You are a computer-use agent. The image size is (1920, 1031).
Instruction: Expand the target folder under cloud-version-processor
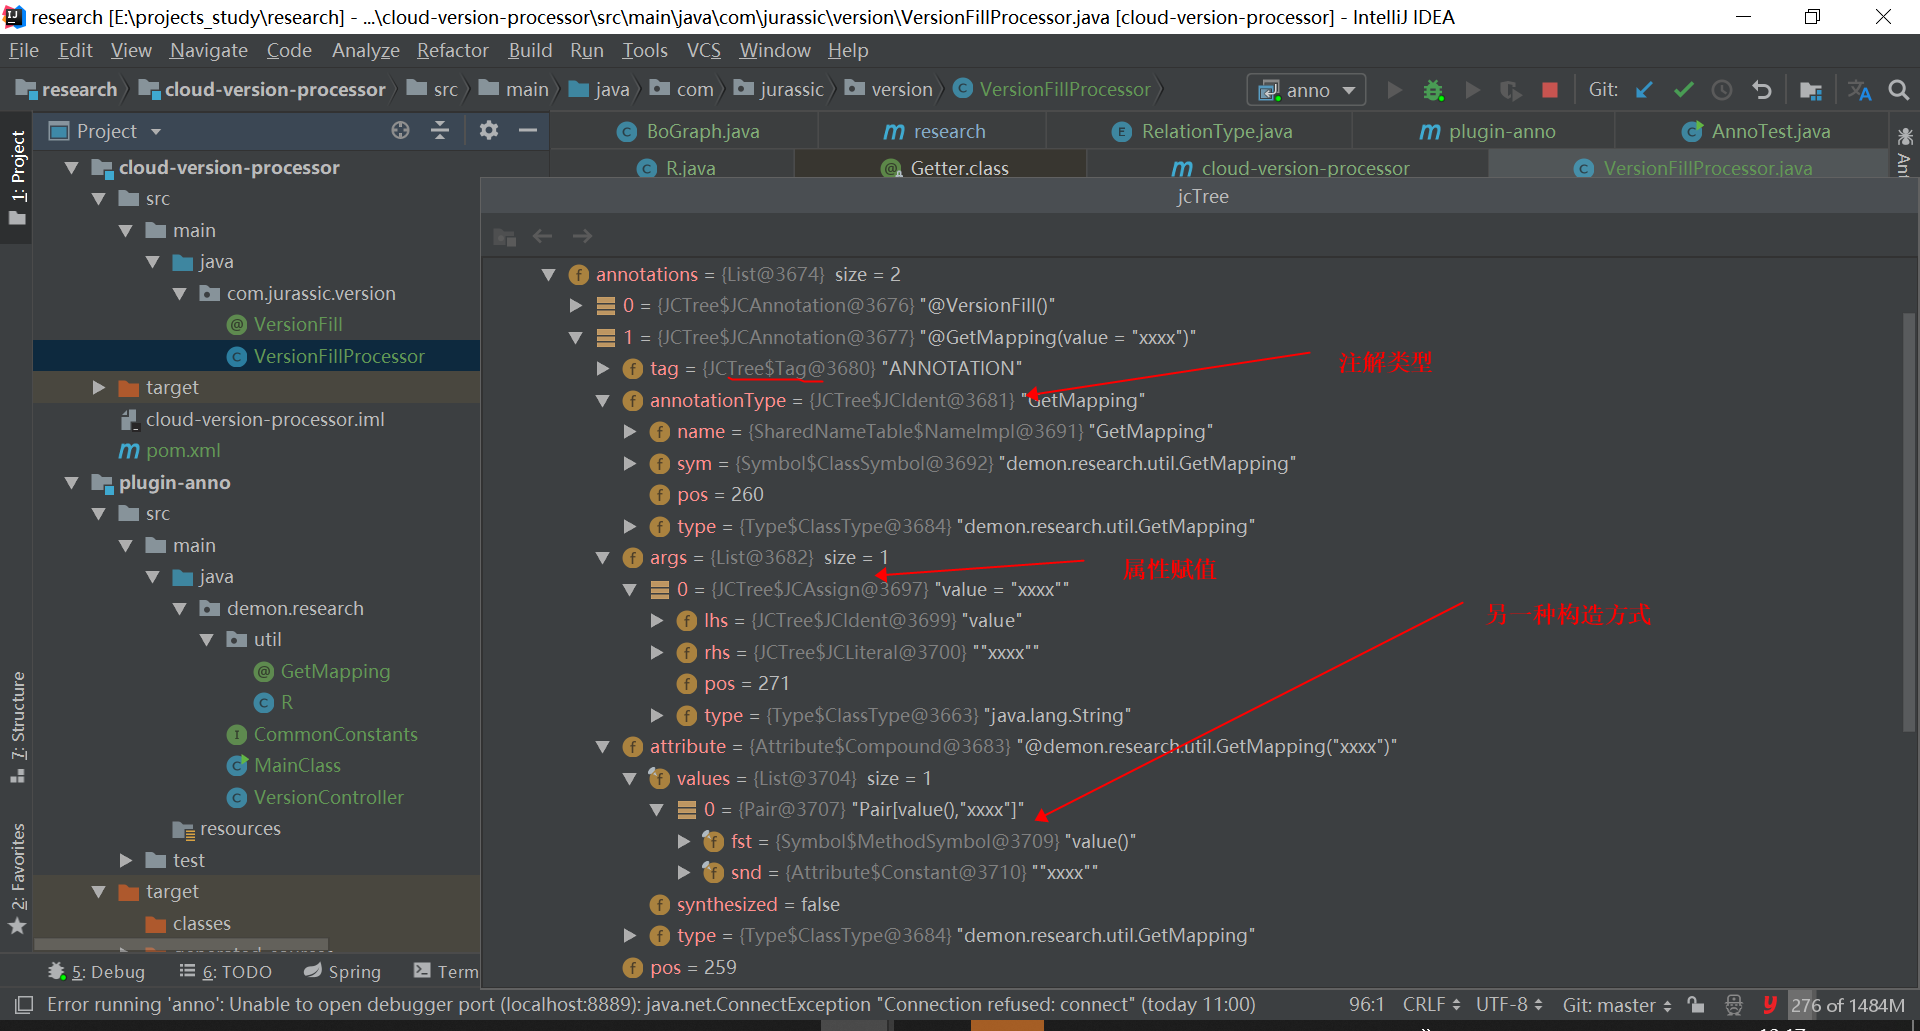(98, 387)
